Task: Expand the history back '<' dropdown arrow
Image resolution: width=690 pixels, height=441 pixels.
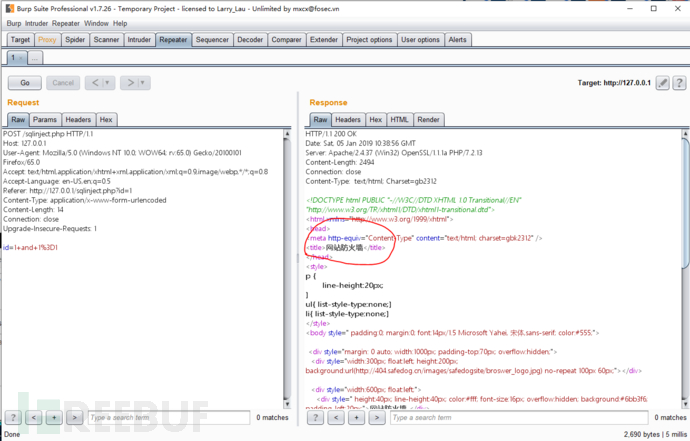Action: point(107,83)
